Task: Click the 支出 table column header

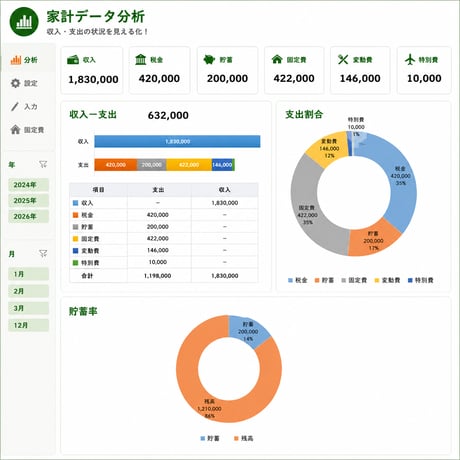Action: point(158,190)
